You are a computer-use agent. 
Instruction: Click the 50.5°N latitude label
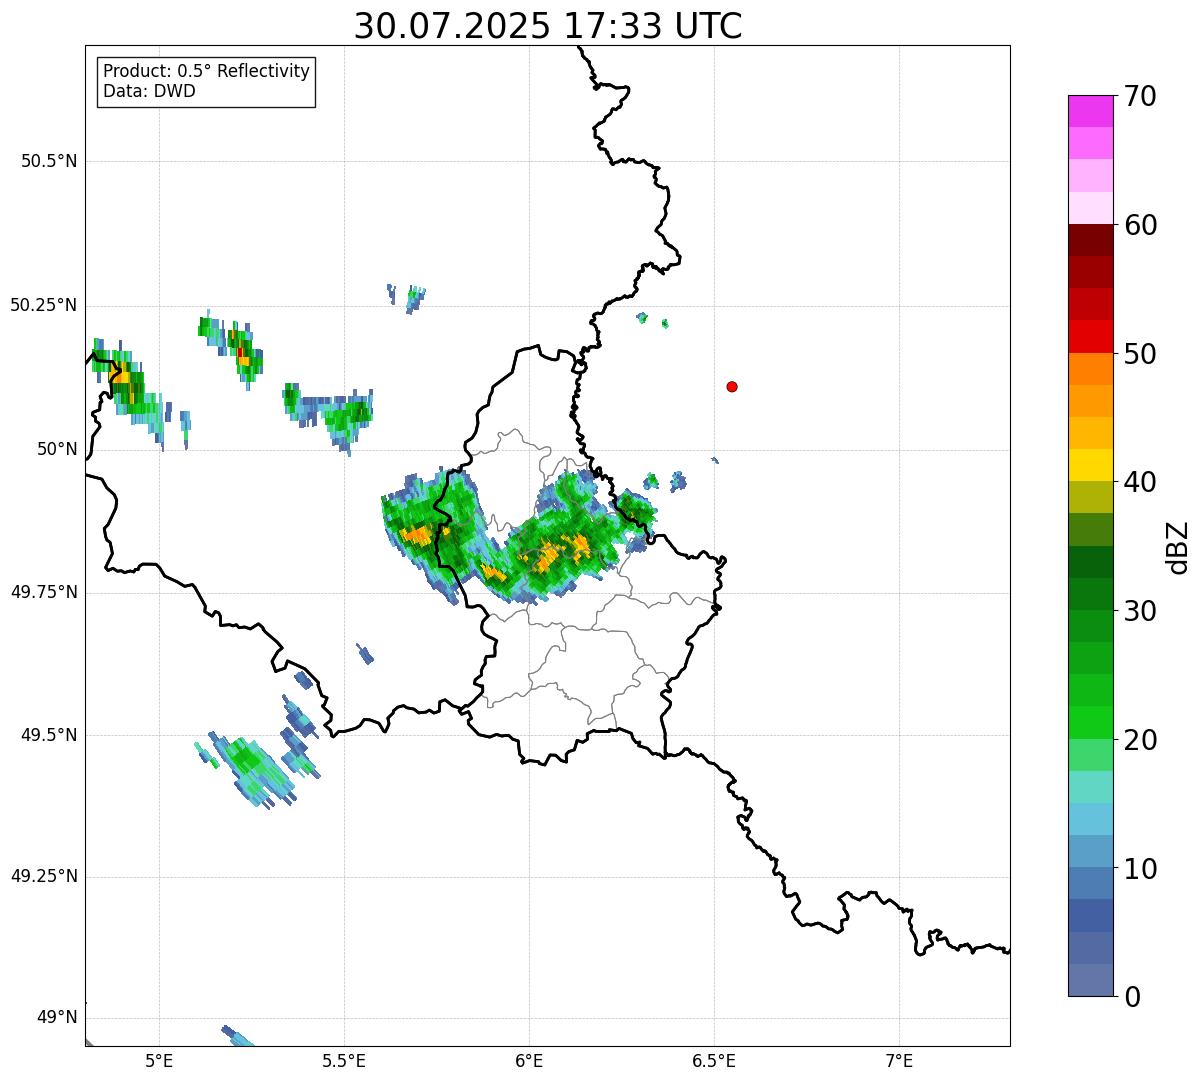[x=49, y=161]
